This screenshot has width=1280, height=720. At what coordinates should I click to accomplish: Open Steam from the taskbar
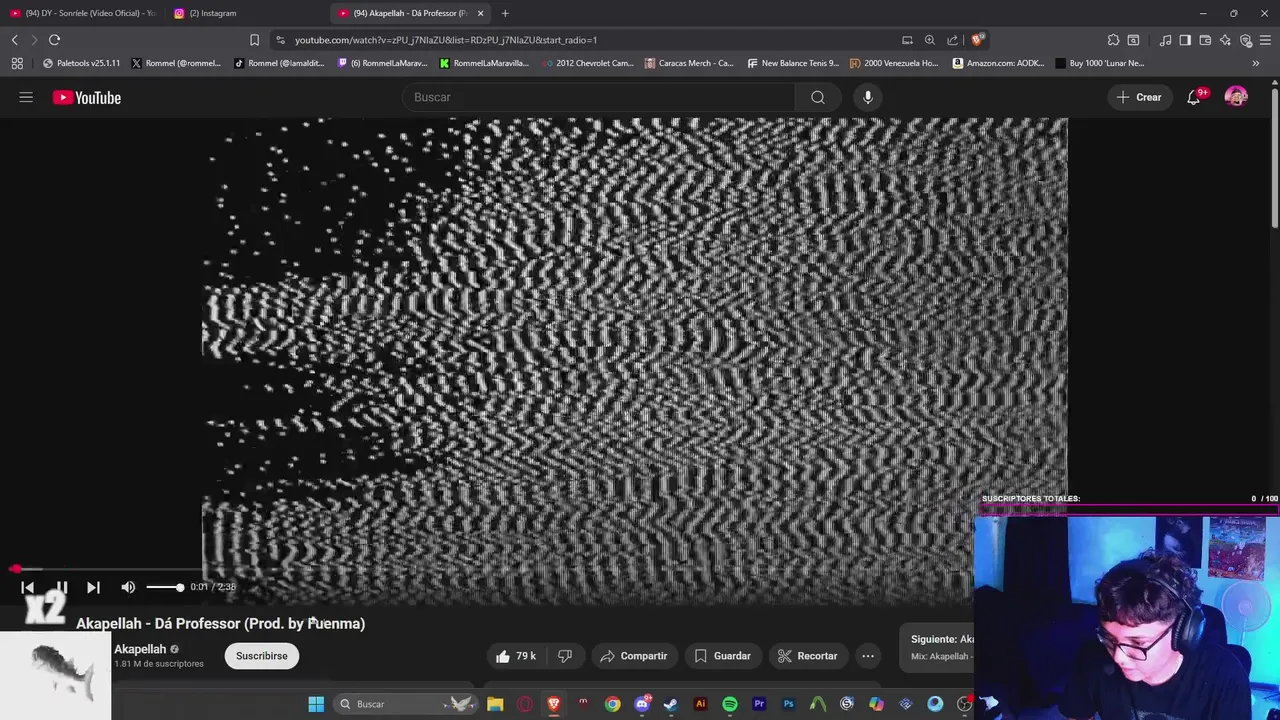click(x=671, y=704)
